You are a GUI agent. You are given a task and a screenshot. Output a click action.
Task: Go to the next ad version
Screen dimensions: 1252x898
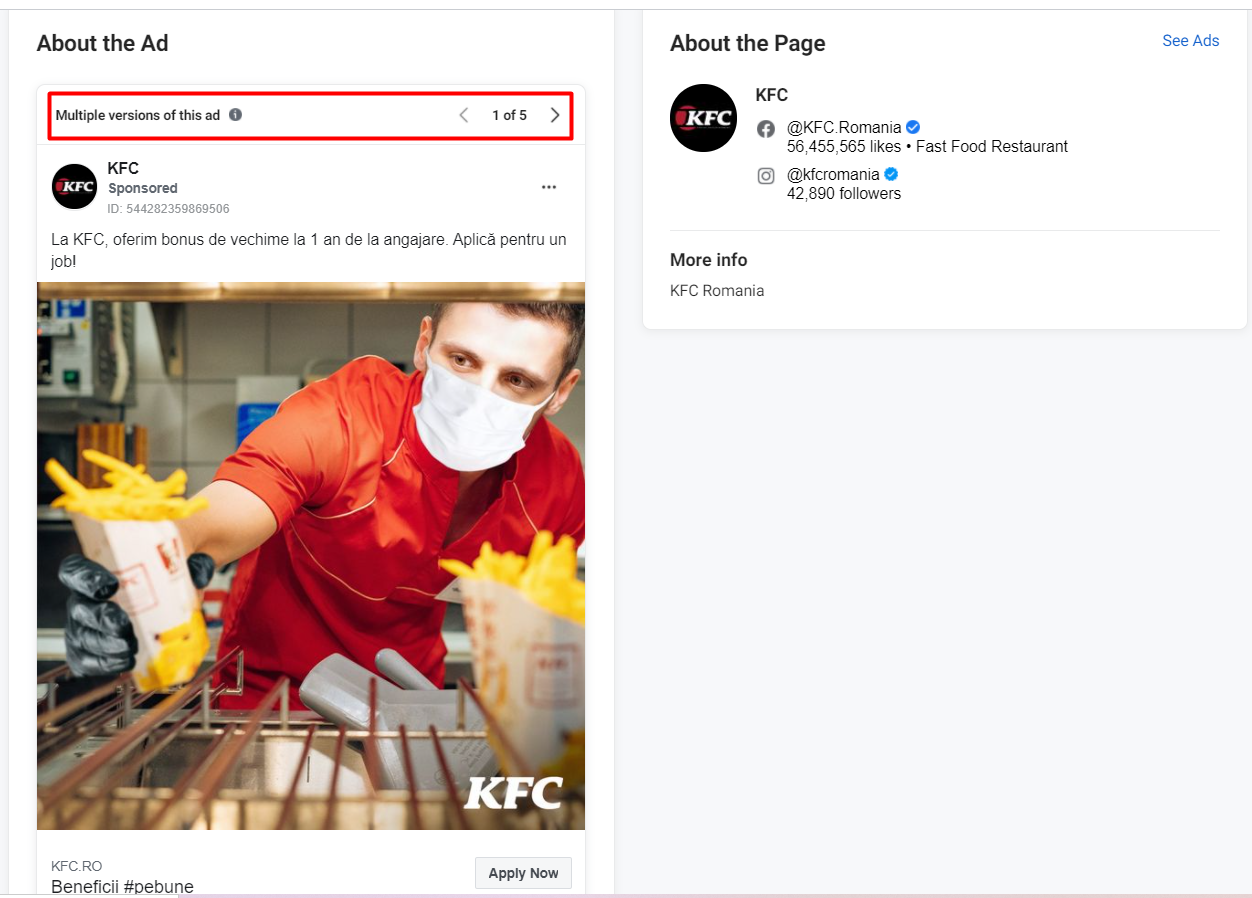tap(555, 115)
